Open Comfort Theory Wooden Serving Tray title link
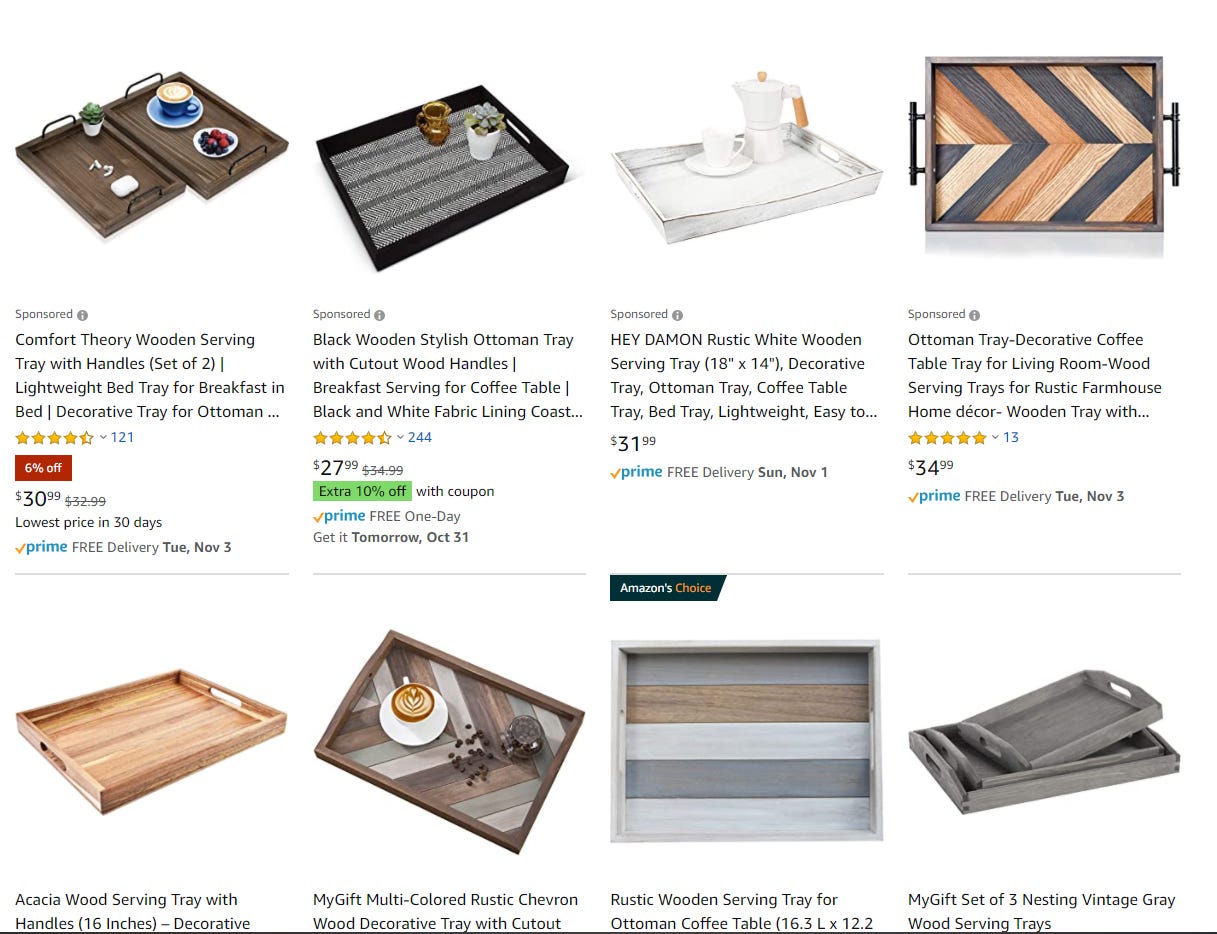 coord(151,375)
